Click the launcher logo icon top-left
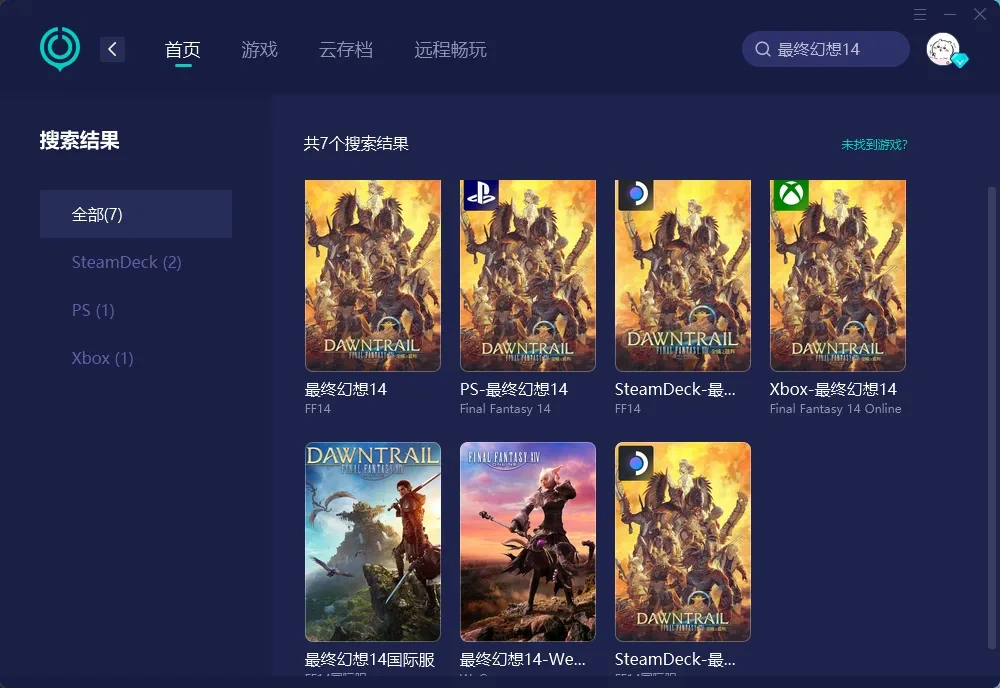The image size is (1000, 688). pos(59,48)
